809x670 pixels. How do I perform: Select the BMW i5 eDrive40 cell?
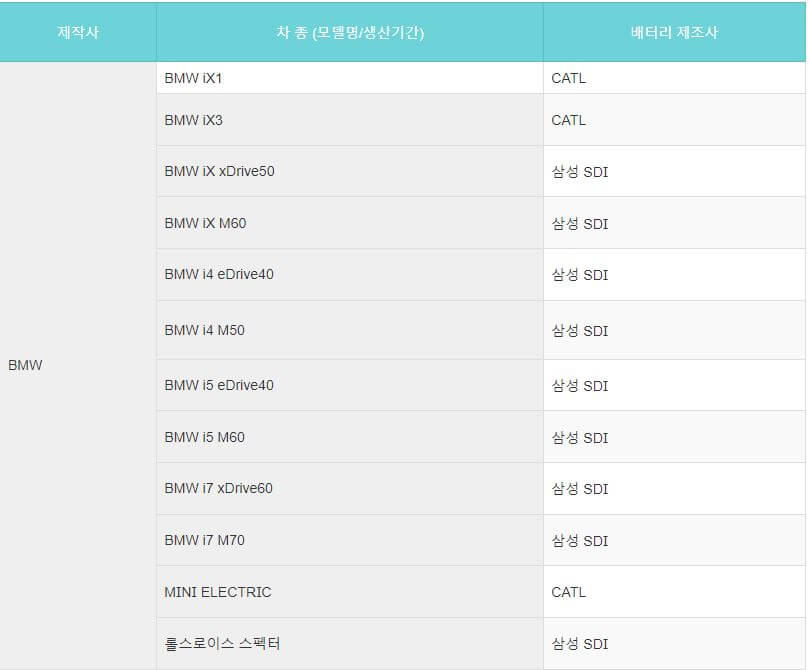[350, 385]
